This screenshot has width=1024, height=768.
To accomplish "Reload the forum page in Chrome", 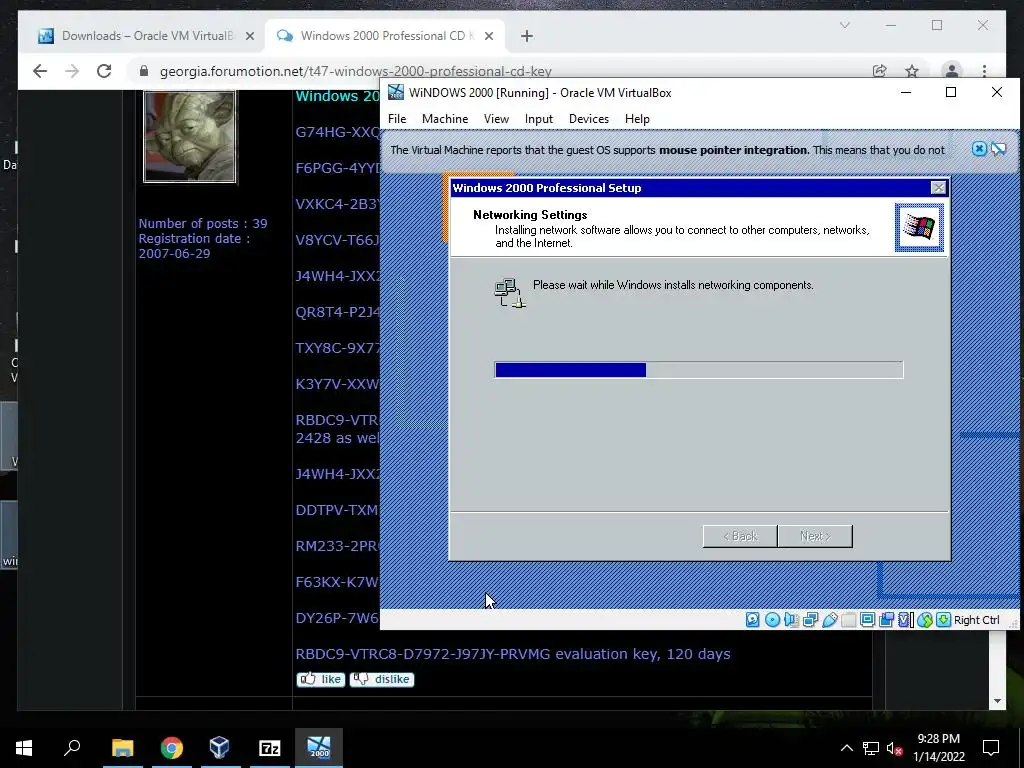I will click(x=104, y=71).
